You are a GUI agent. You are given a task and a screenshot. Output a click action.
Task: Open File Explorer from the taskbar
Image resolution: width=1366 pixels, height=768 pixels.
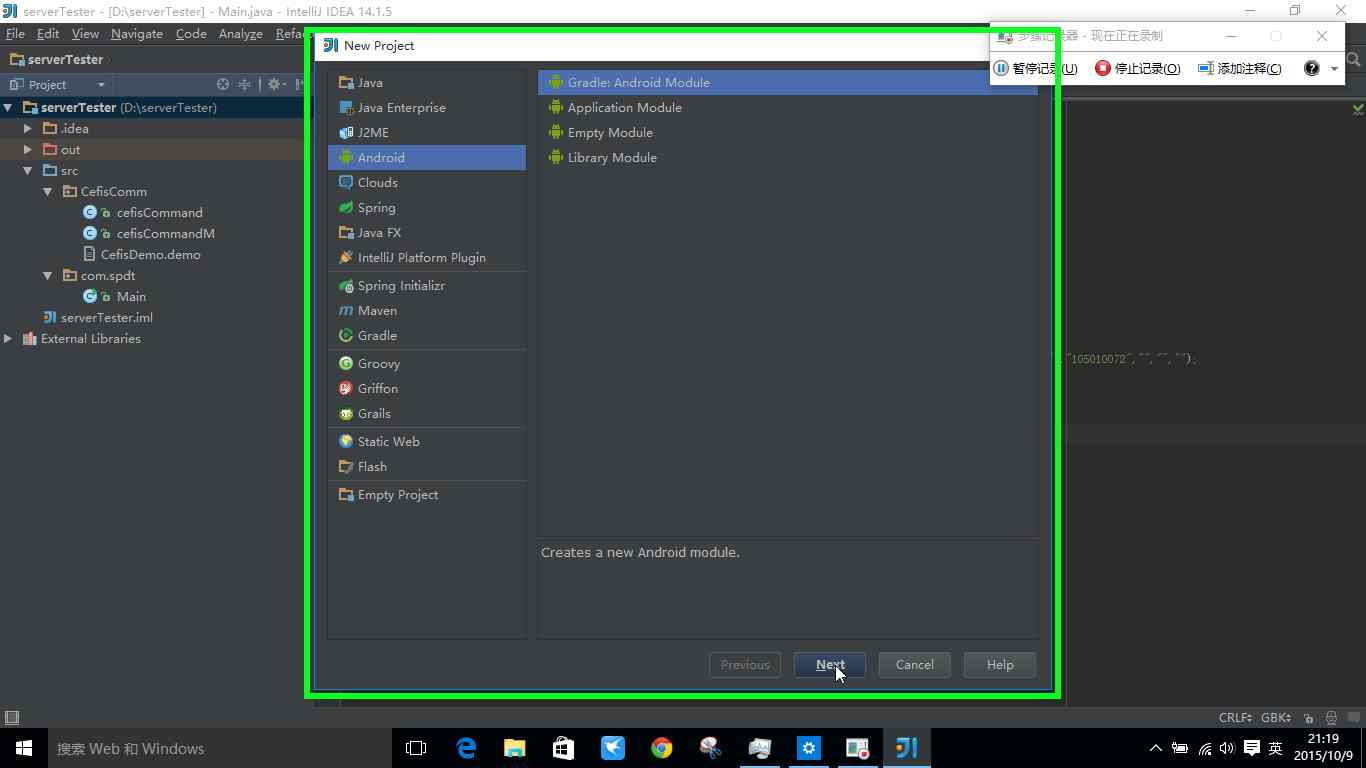pyautogui.click(x=514, y=748)
